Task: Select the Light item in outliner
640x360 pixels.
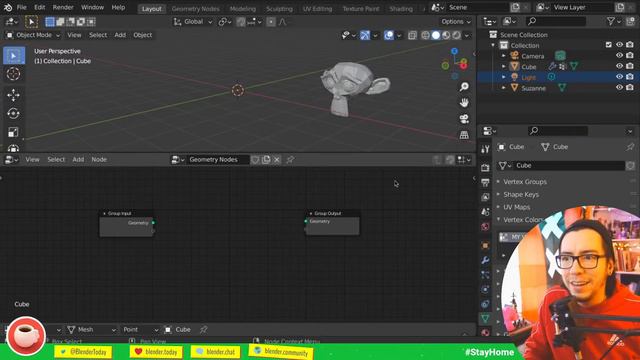Action: [528, 77]
